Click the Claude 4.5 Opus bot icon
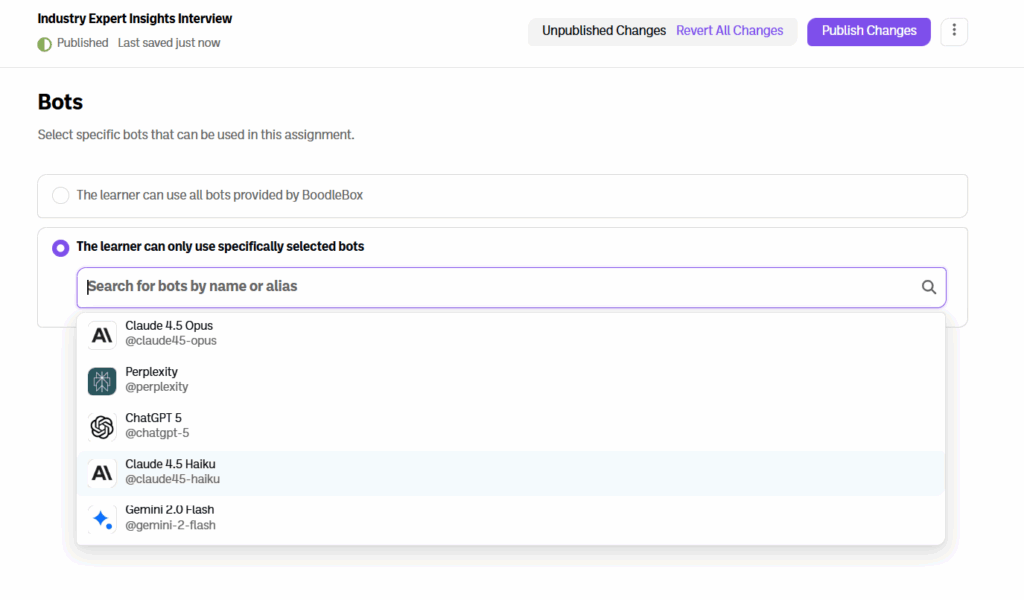1024x600 pixels. pyautogui.click(x=102, y=335)
